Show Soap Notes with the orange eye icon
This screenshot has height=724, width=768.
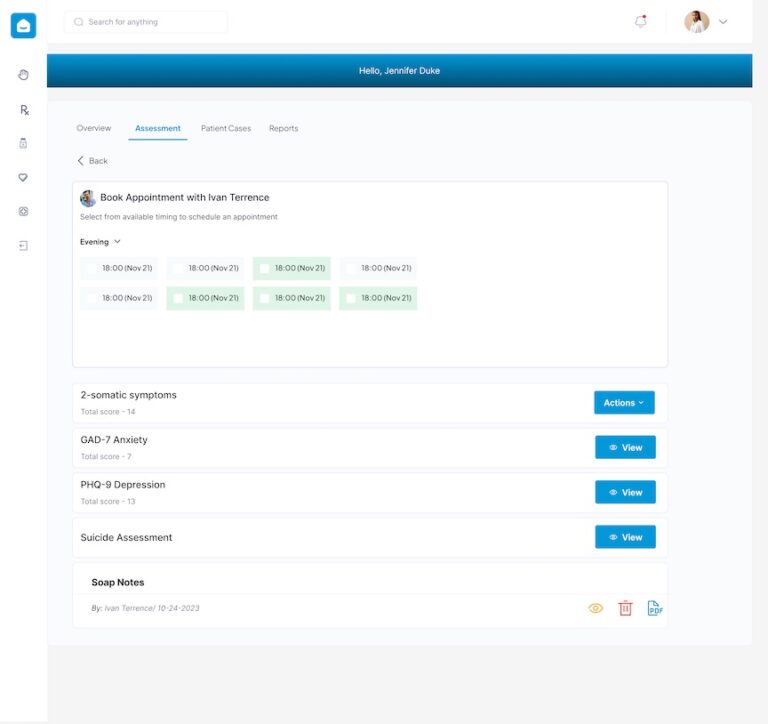[596, 608]
